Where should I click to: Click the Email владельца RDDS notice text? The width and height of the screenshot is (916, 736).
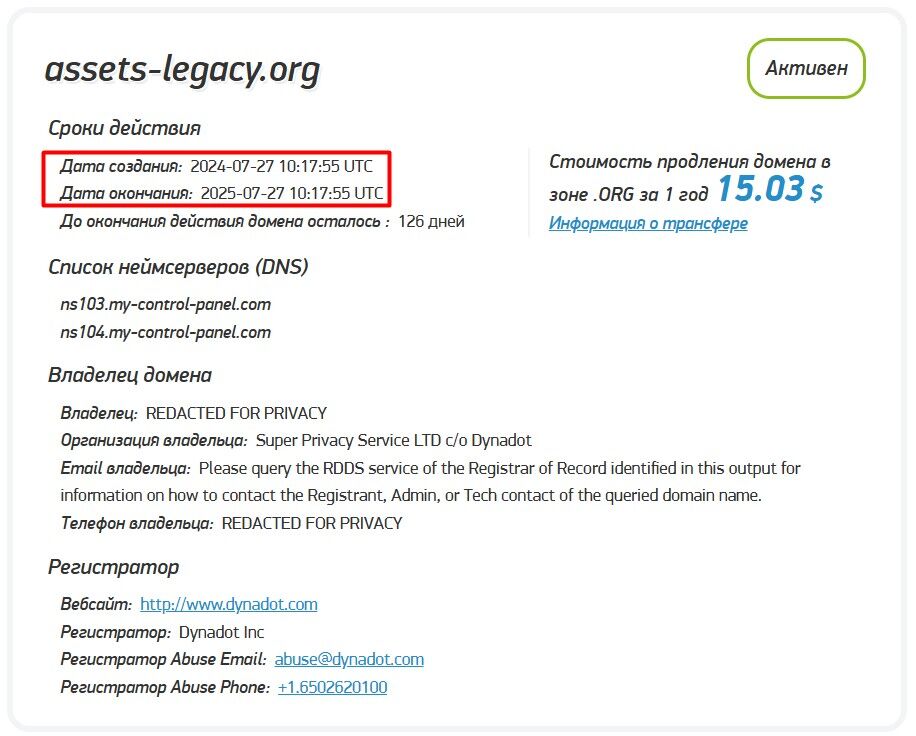(x=431, y=482)
